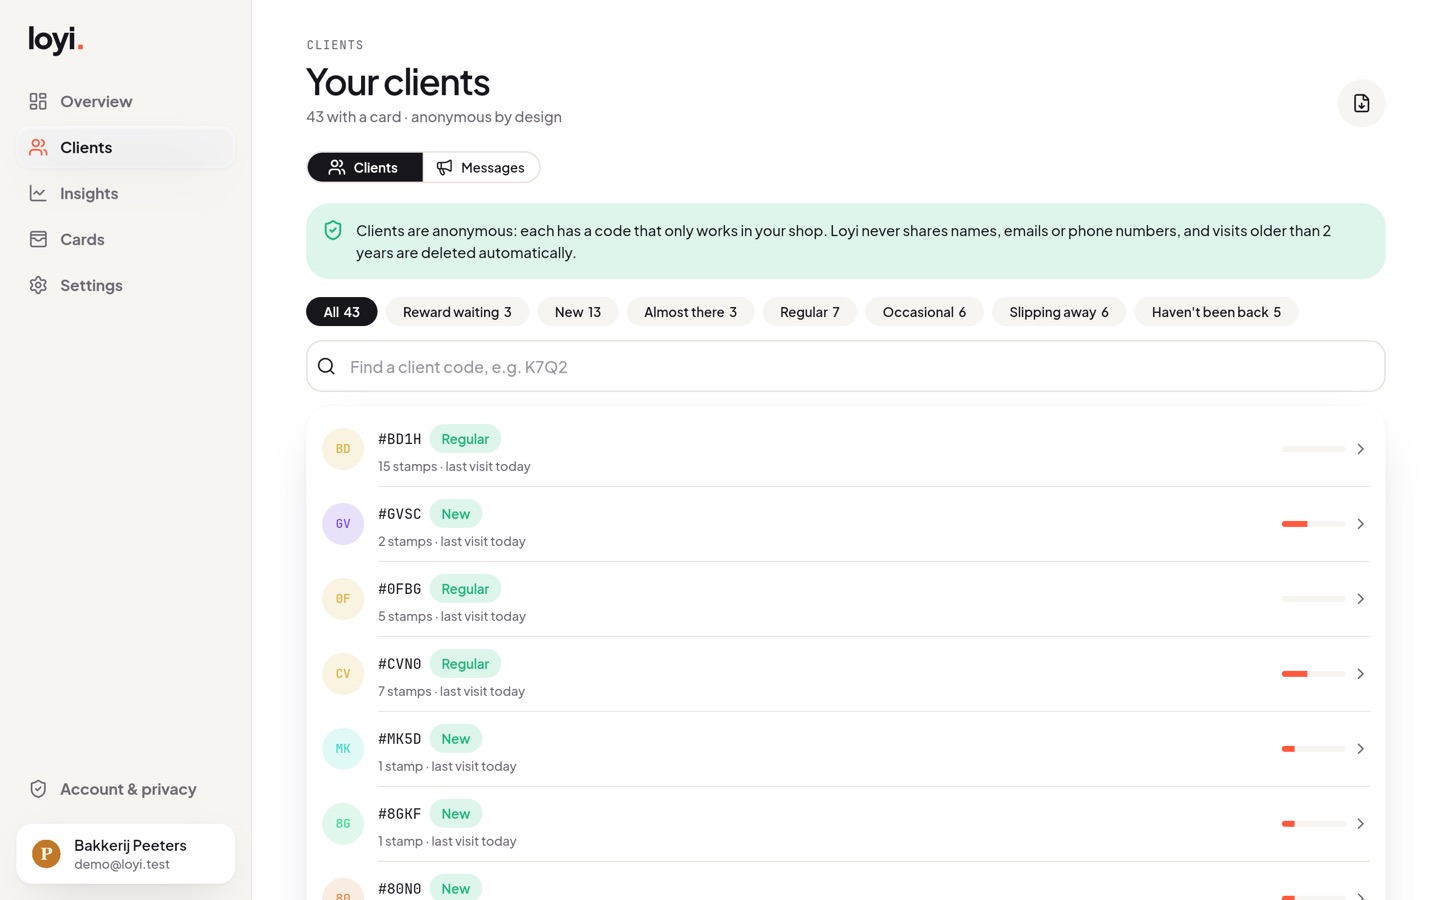Image resolution: width=1440 pixels, height=900 pixels.
Task: Click the client code #BD1H
Action: click(x=400, y=439)
